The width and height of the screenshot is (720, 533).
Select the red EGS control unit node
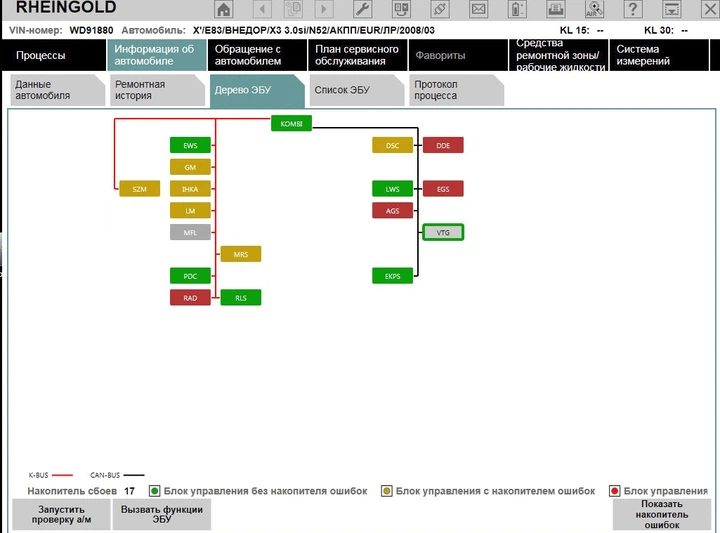tap(443, 189)
